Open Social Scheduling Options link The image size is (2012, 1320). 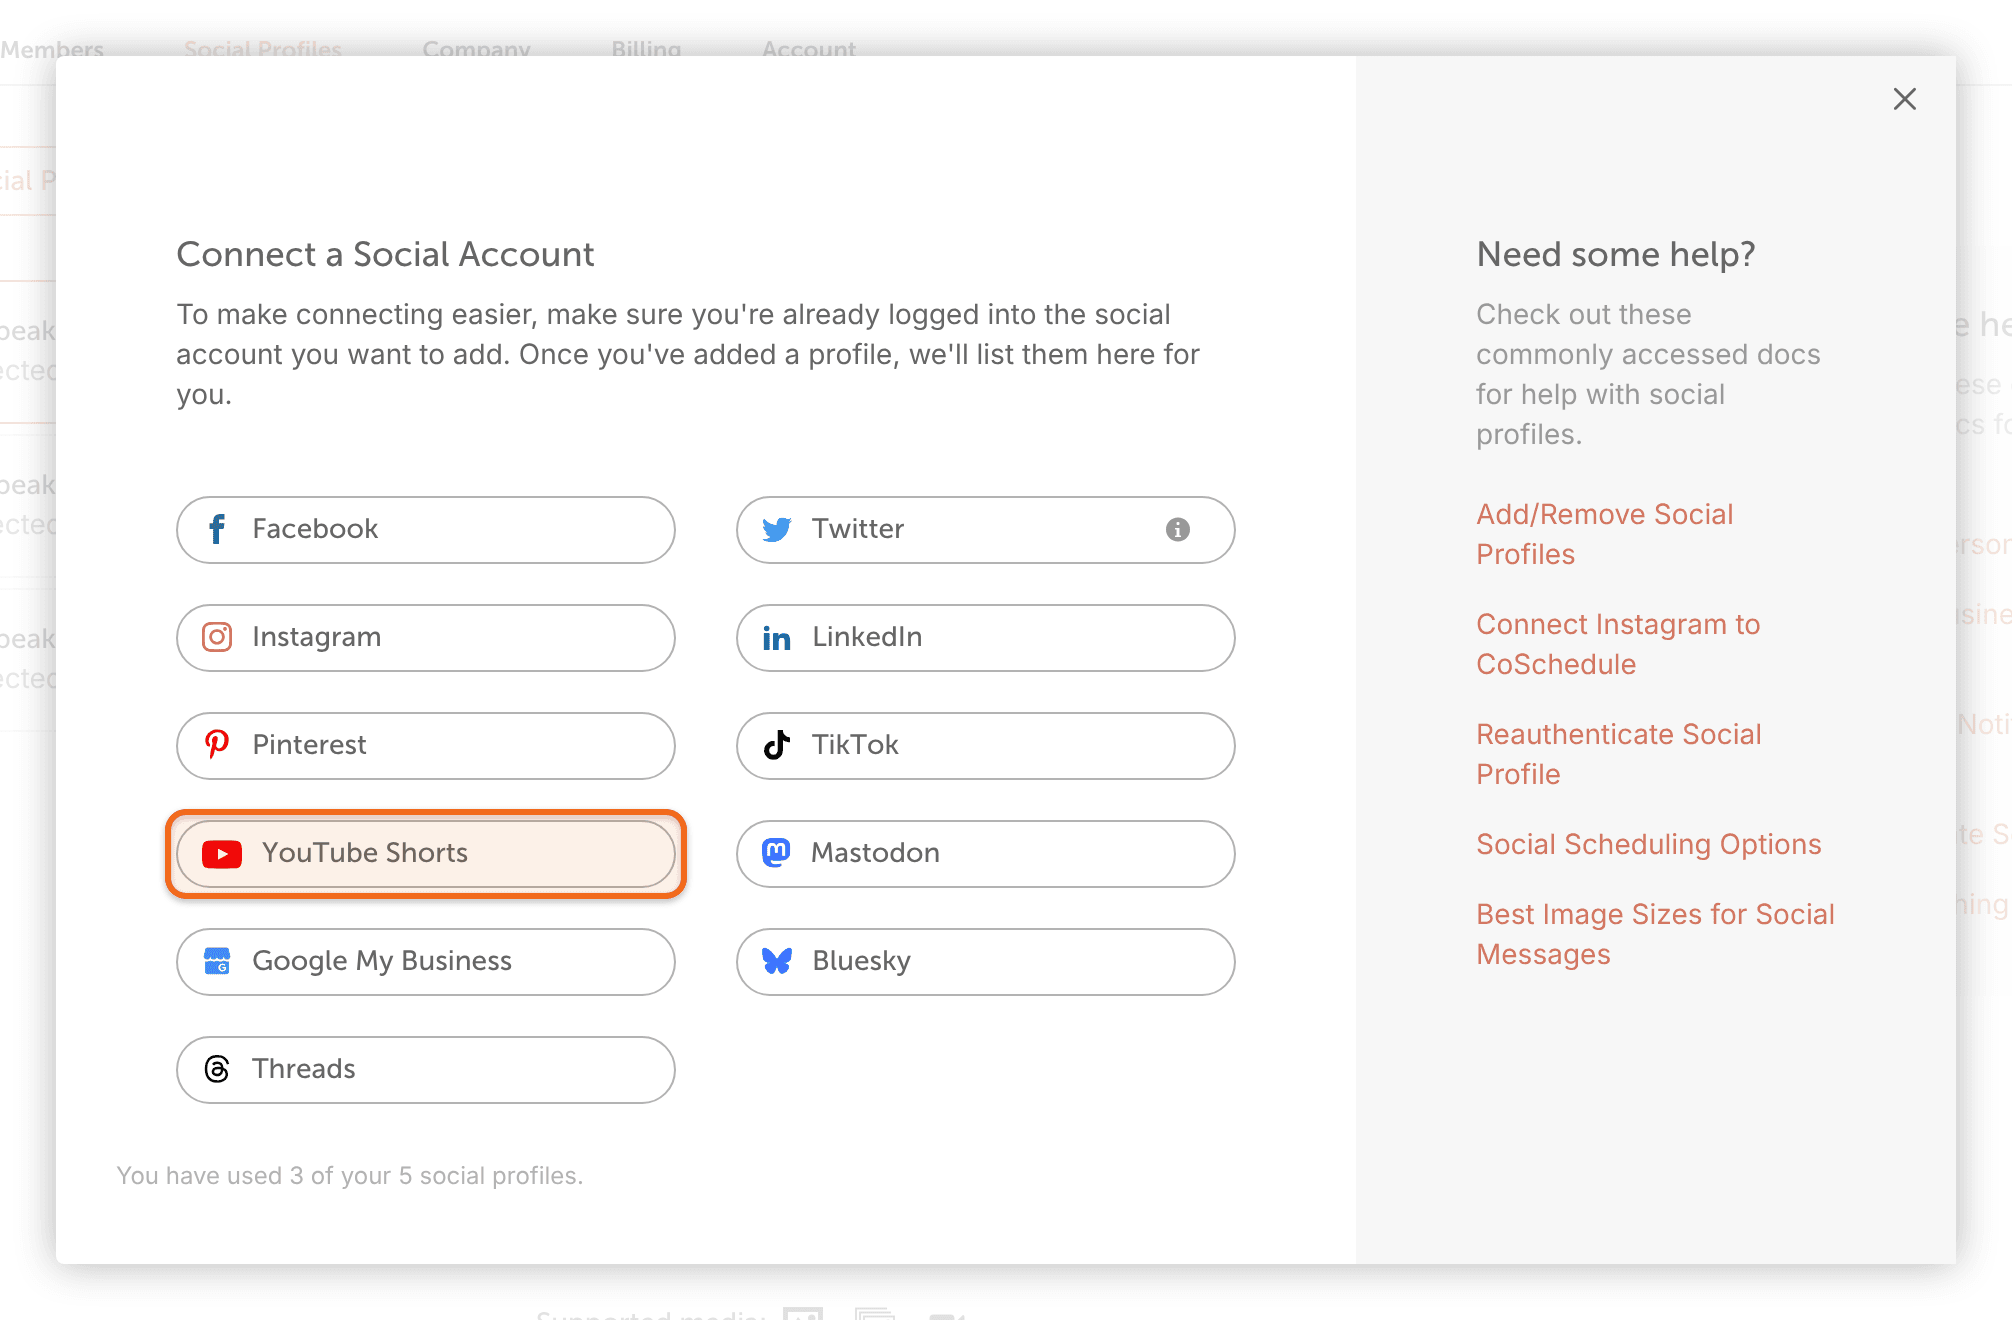tap(1649, 844)
